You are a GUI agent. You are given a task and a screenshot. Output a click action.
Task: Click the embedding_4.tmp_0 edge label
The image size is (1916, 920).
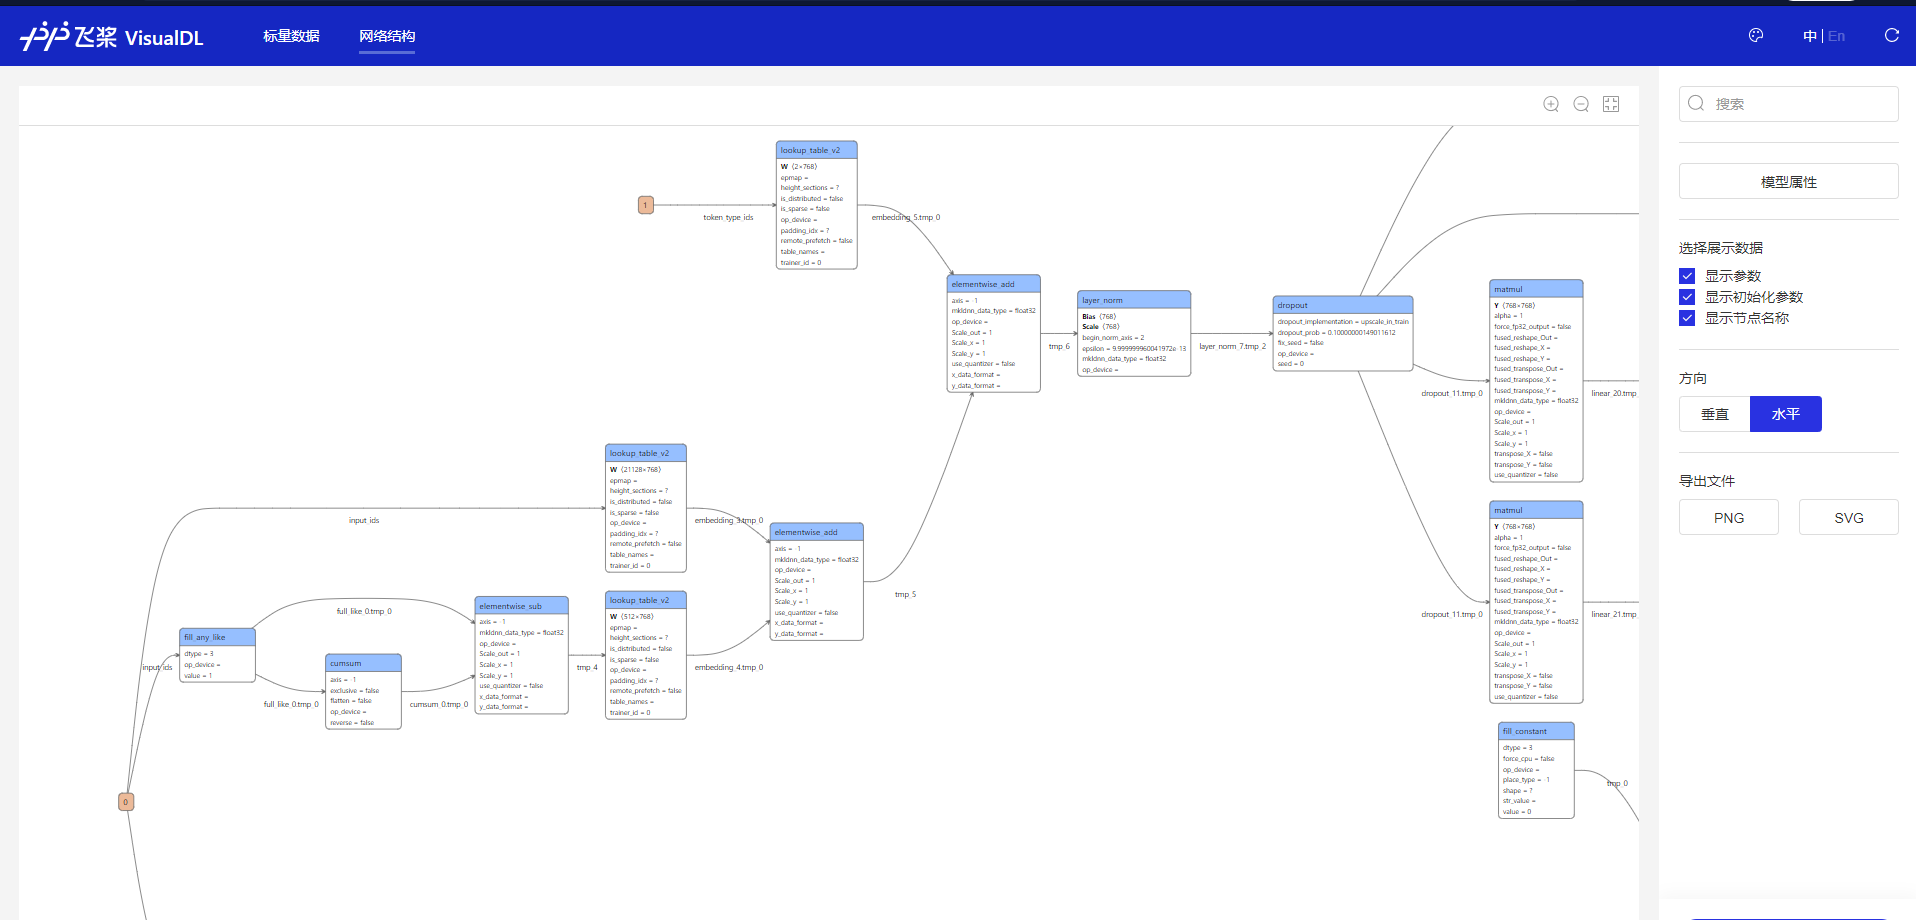pos(729,667)
